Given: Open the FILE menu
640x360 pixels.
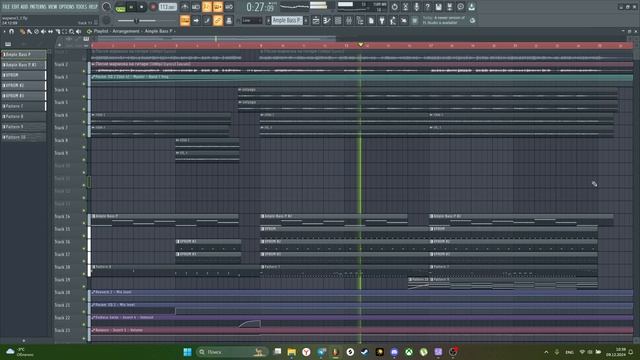Looking at the screenshot, I should pyautogui.click(x=6, y=7).
